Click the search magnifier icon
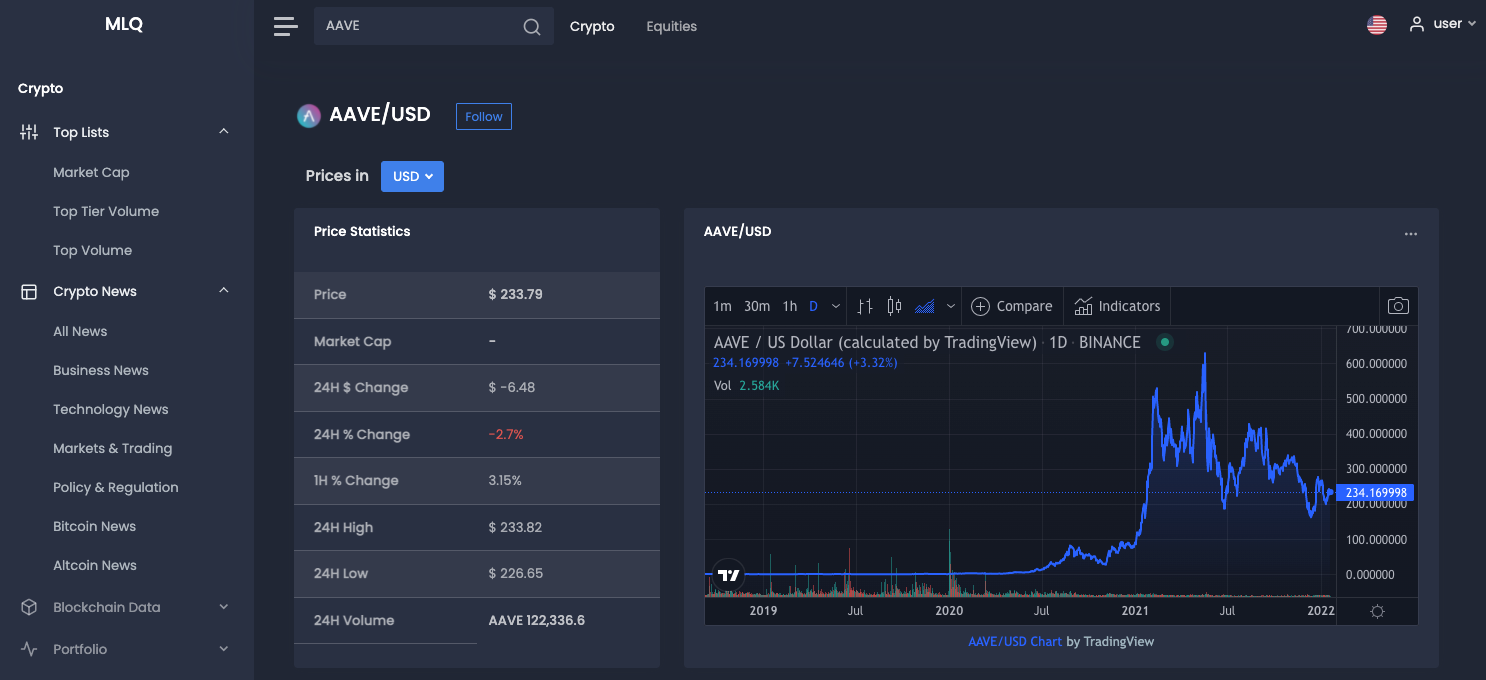This screenshot has width=1486, height=680. [x=532, y=27]
